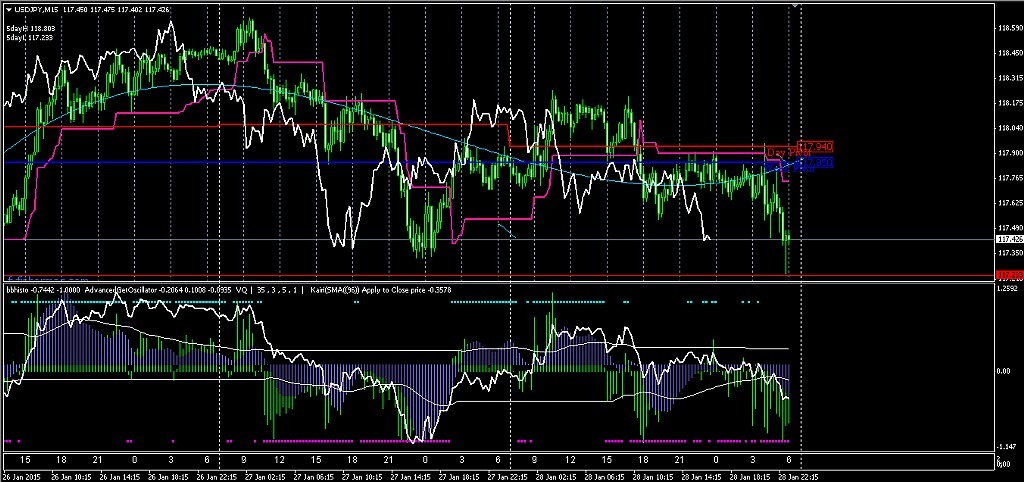Click the 5dayH 118.803 label
Screen dimensions: 1024x482
30,28
